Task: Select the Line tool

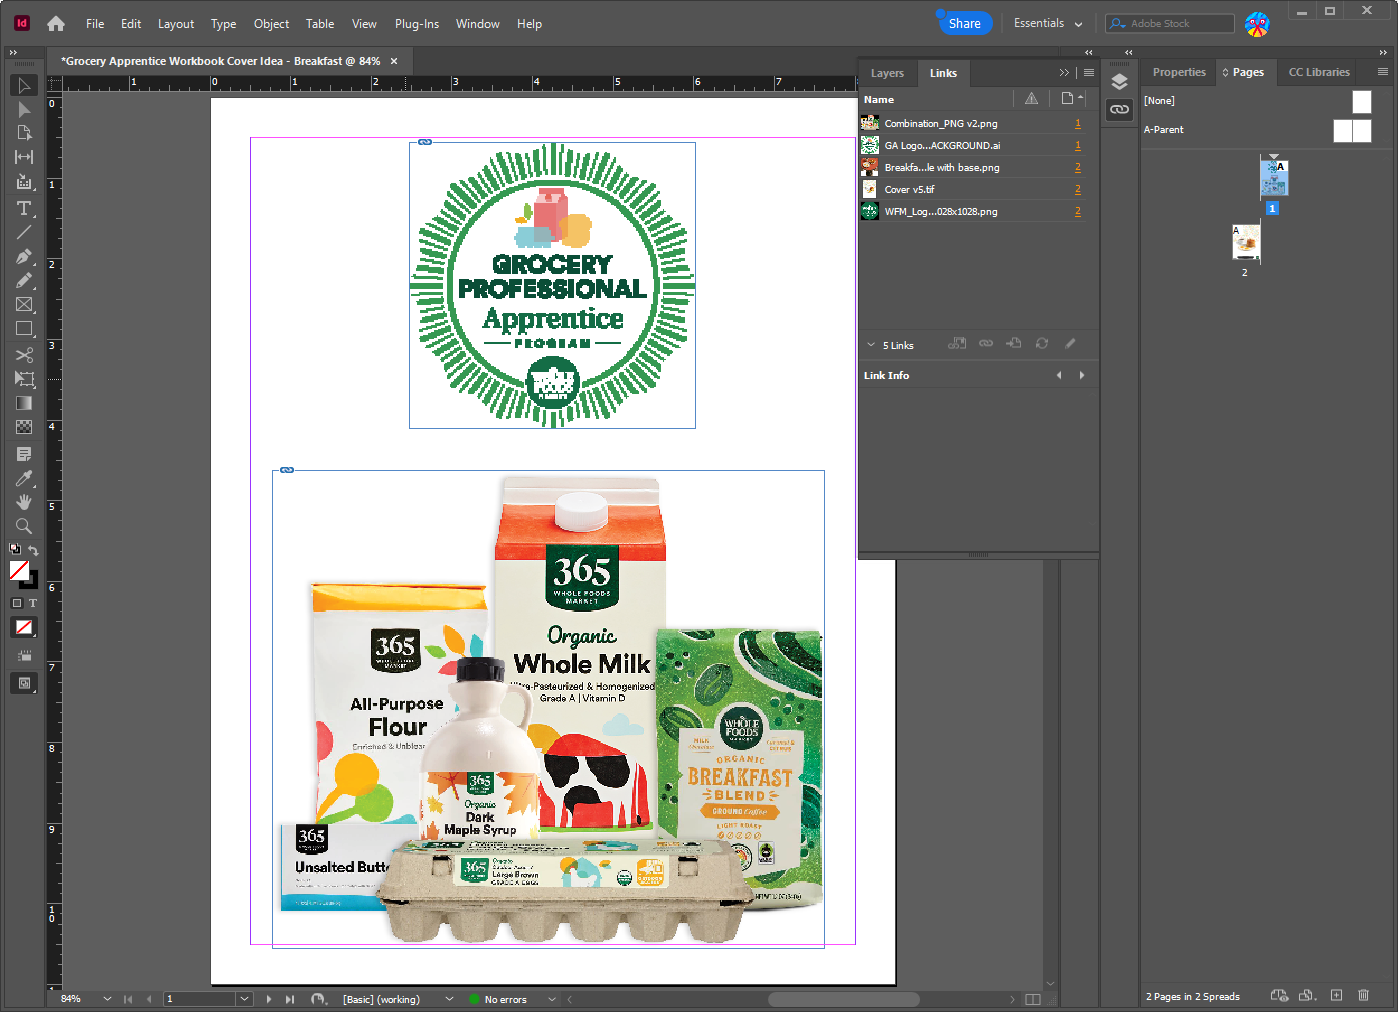Action: pos(24,232)
